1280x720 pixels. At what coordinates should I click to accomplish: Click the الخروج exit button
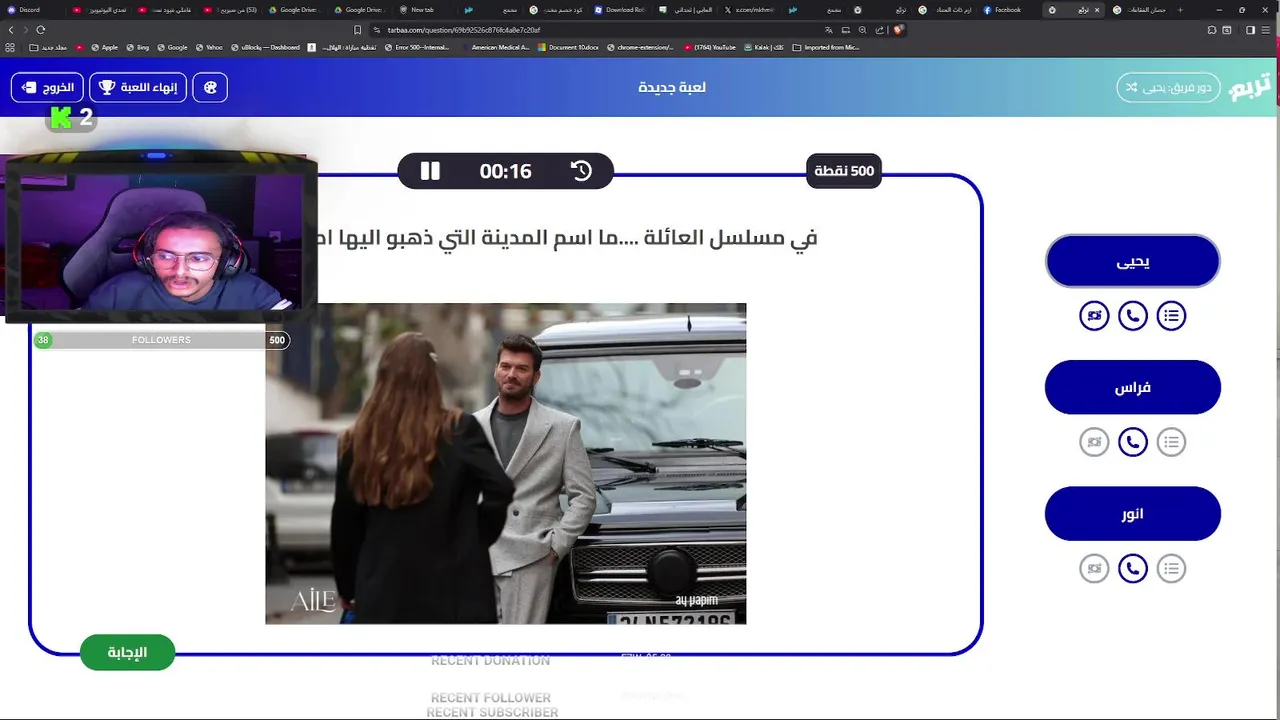pyautogui.click(x=47, y=87)
